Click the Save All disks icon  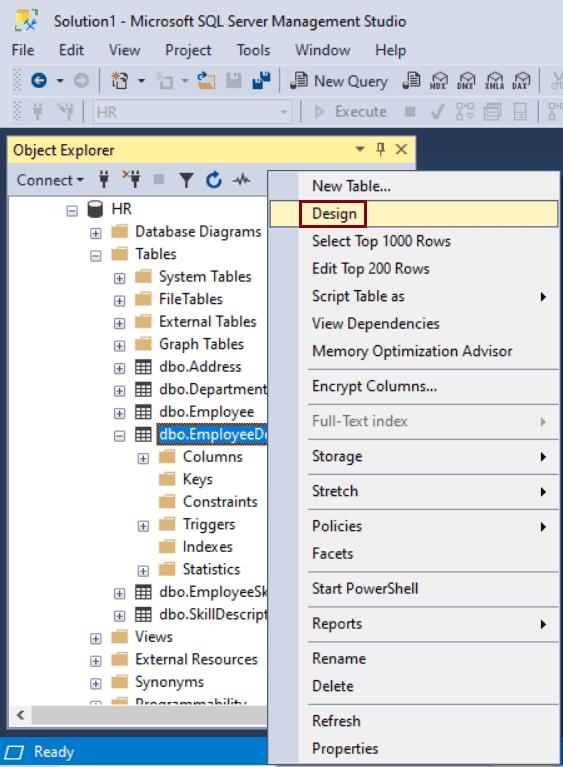coord(261,81)
